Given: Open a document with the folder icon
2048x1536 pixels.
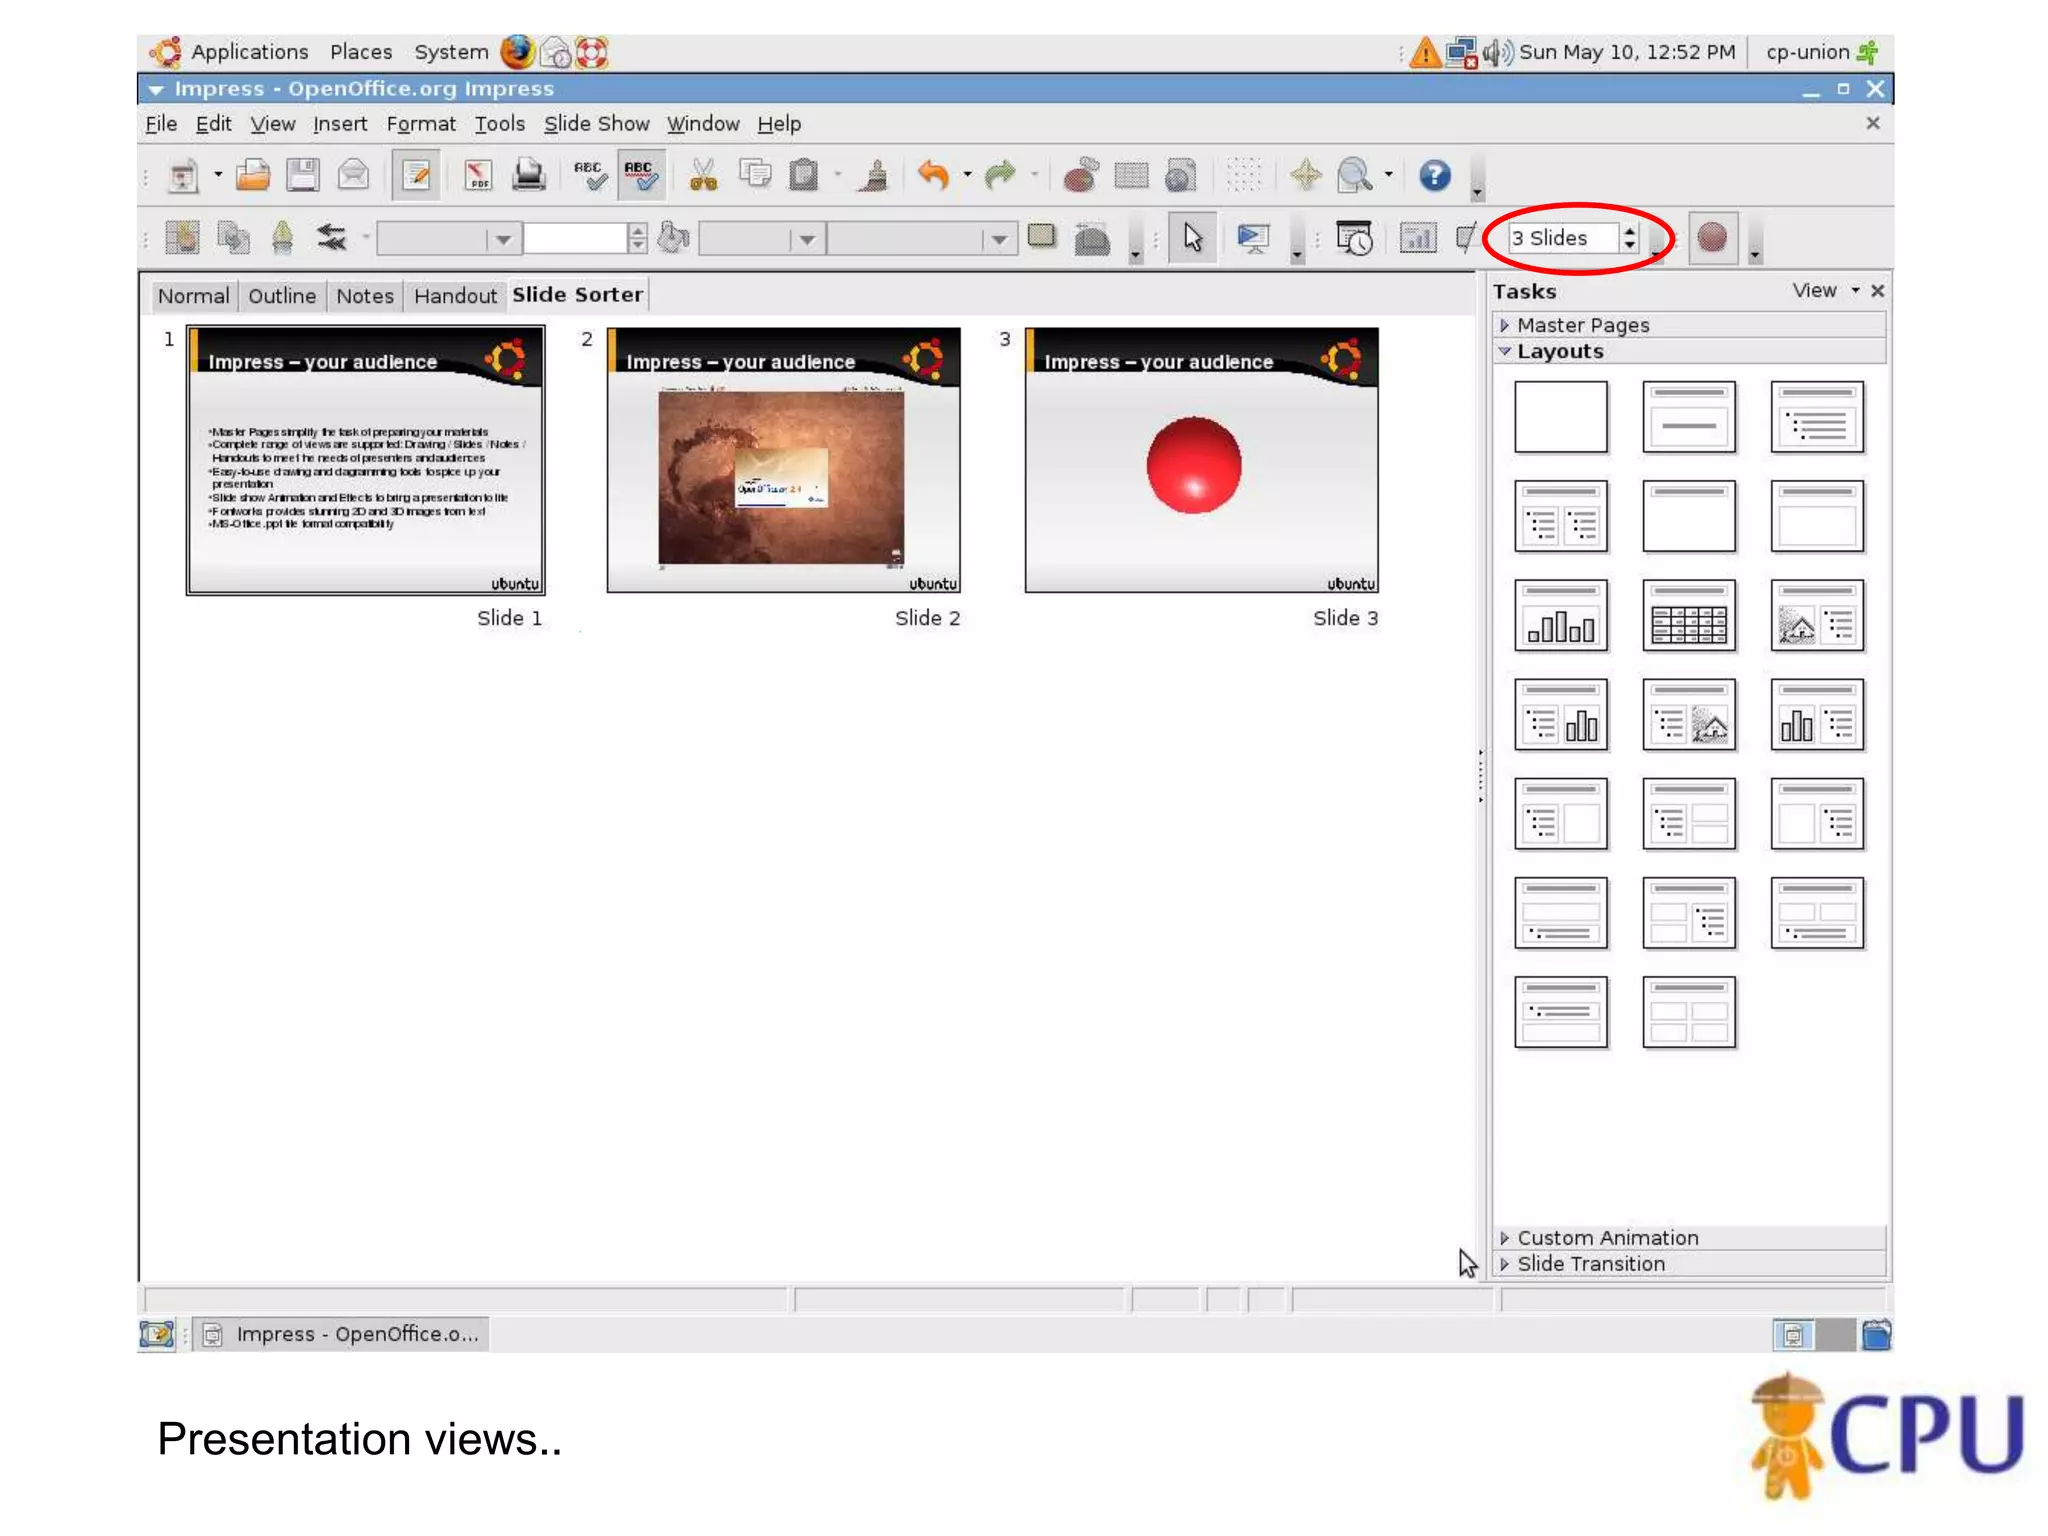Looking at the screenshot, I should (253, 176).
